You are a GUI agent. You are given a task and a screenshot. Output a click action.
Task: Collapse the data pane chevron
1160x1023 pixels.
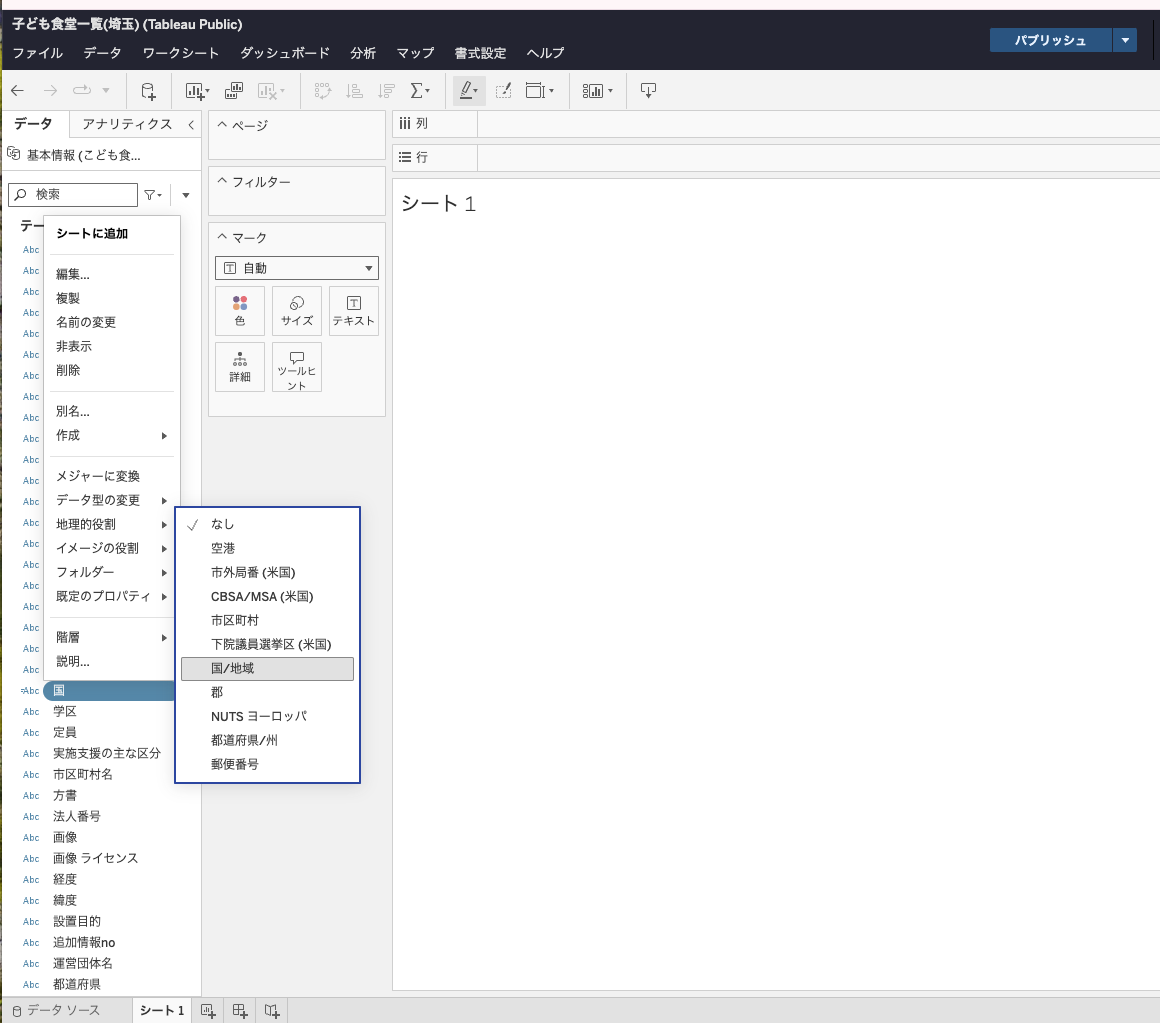click(191, 124)
